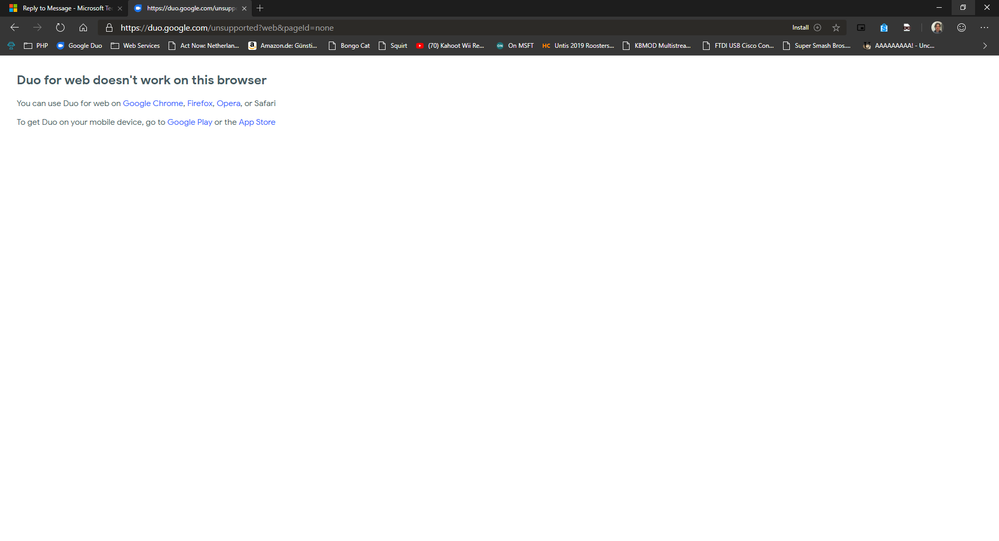
Task: Show more bookmarks with overflow chevron
Action: (985, 46)
